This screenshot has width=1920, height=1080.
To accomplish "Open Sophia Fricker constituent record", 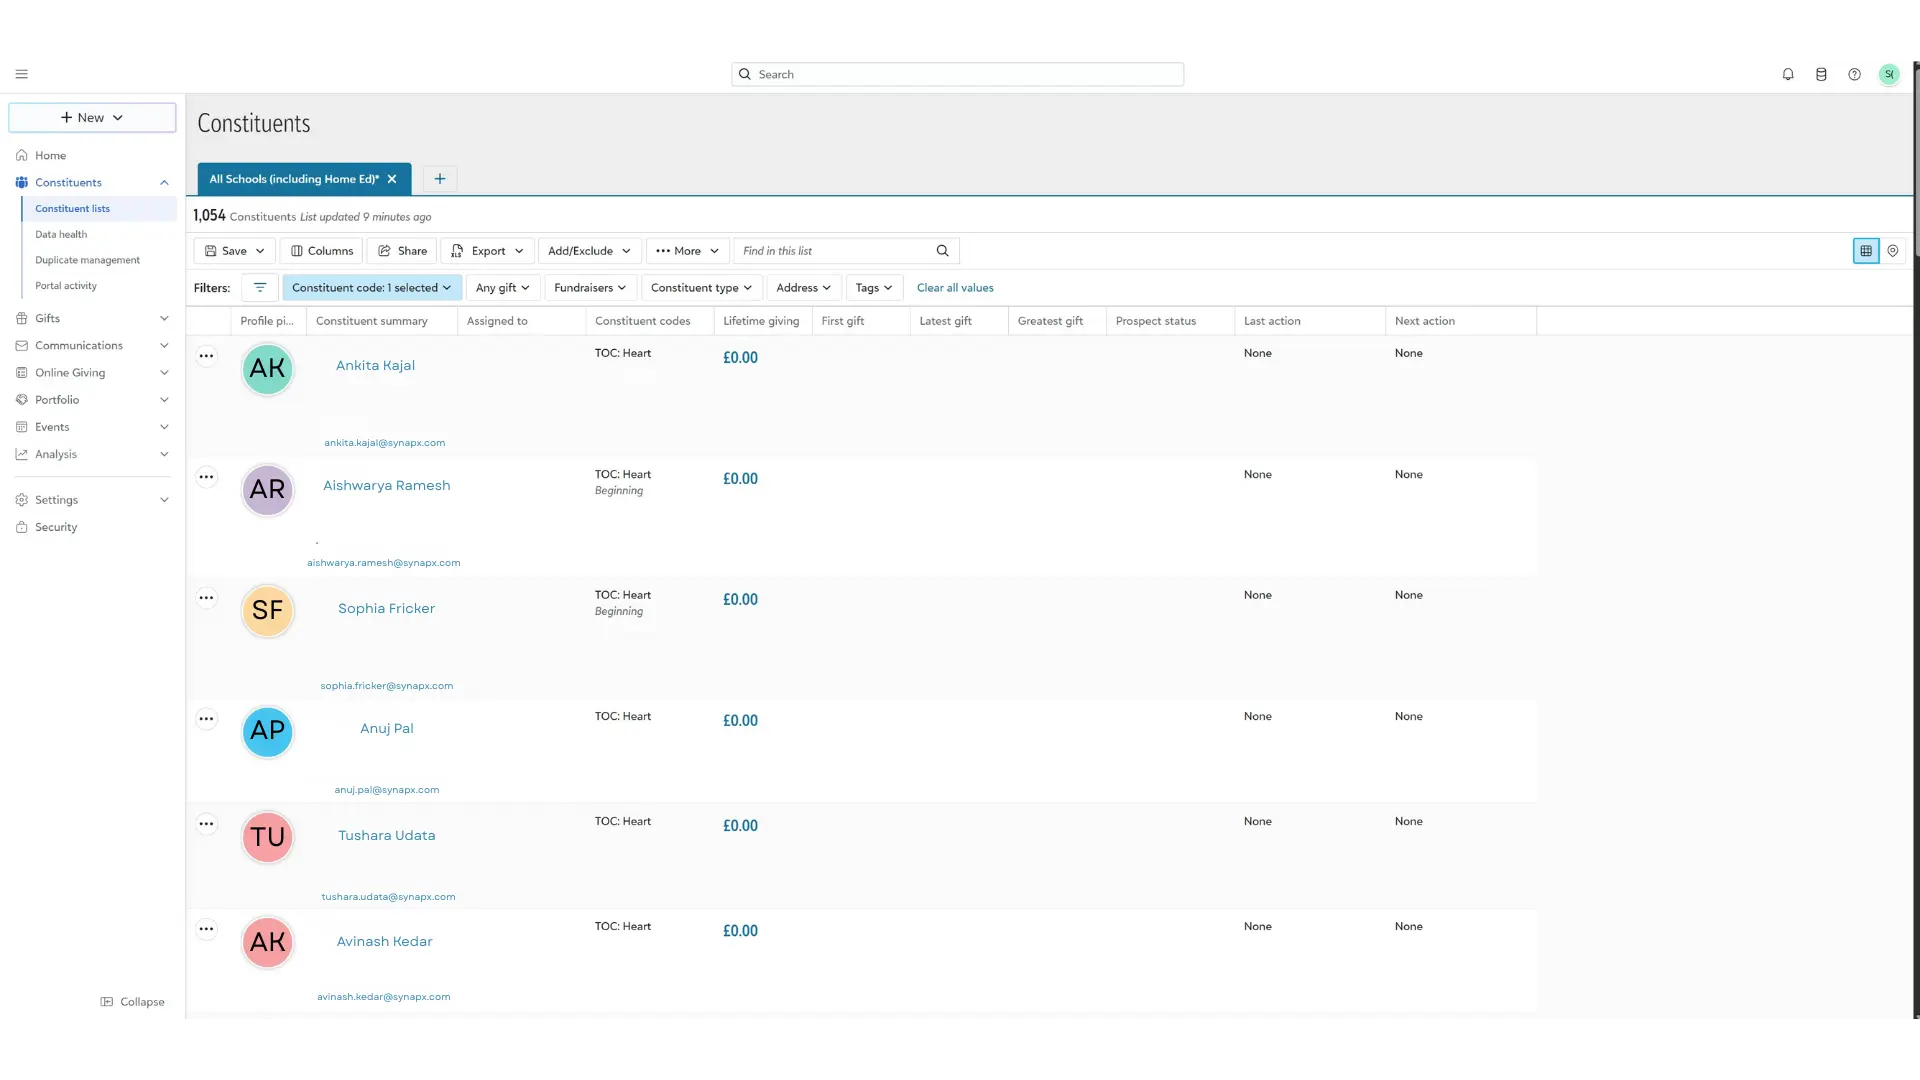I will [386, 608].
